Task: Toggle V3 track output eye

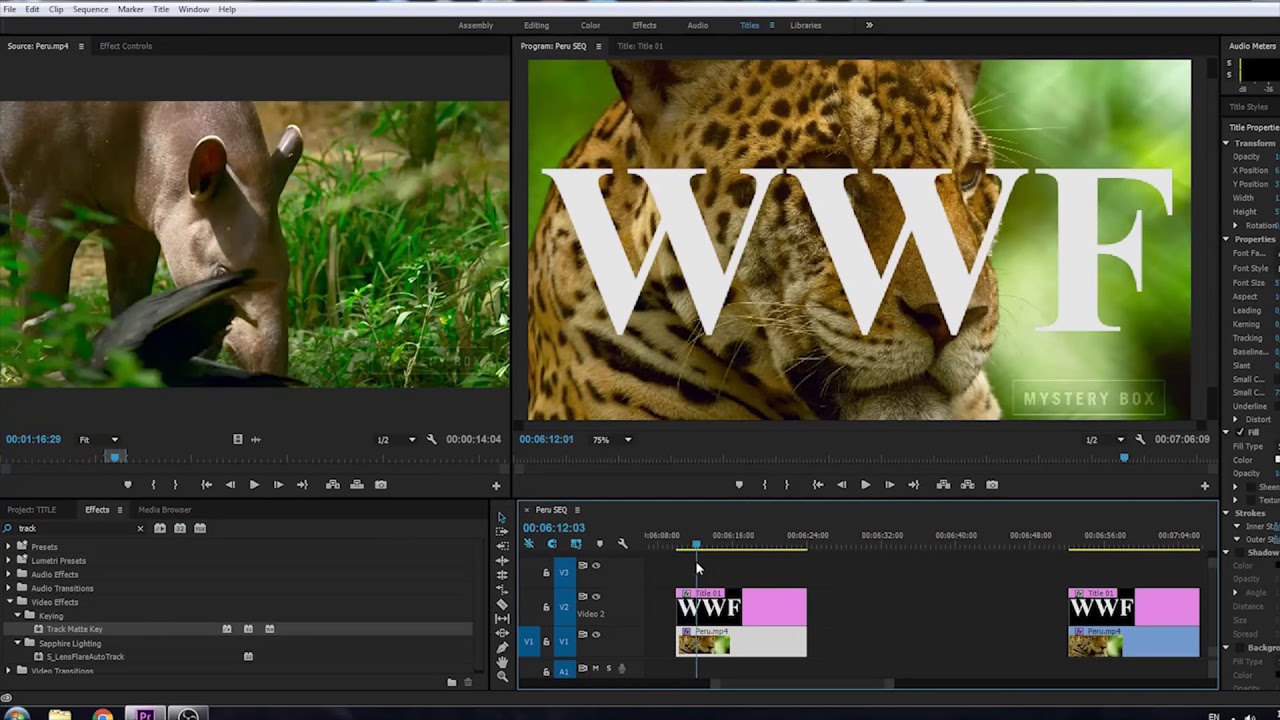Action: tap(596, 566)
